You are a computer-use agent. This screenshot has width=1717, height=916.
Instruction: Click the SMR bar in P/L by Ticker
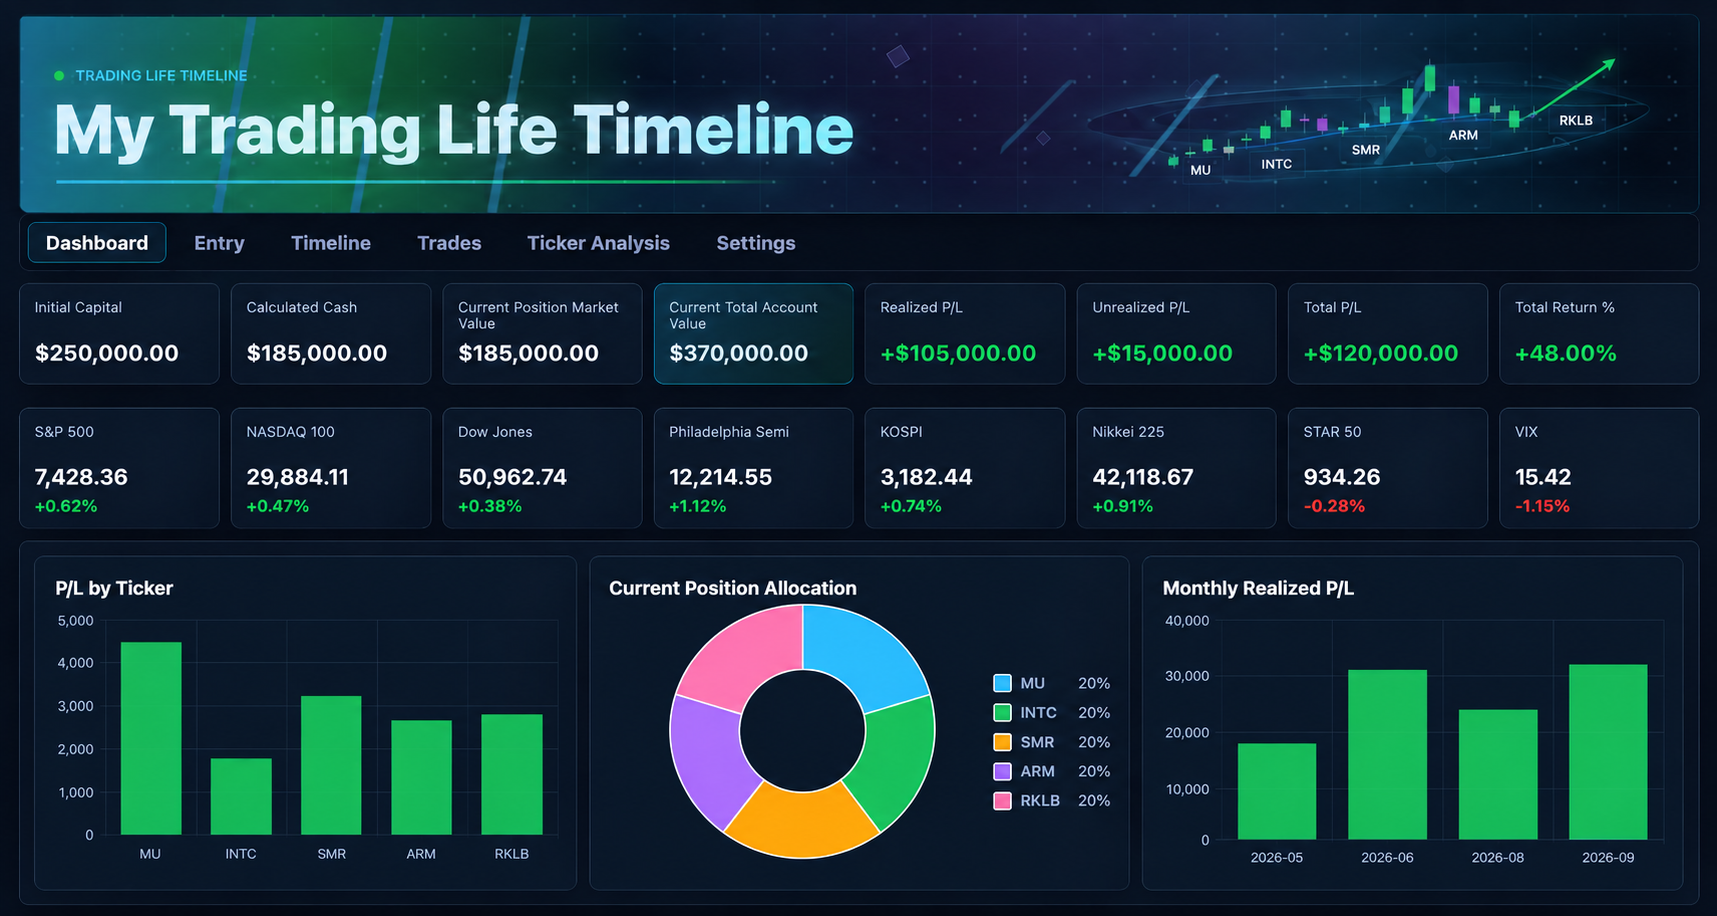(331, 765)
